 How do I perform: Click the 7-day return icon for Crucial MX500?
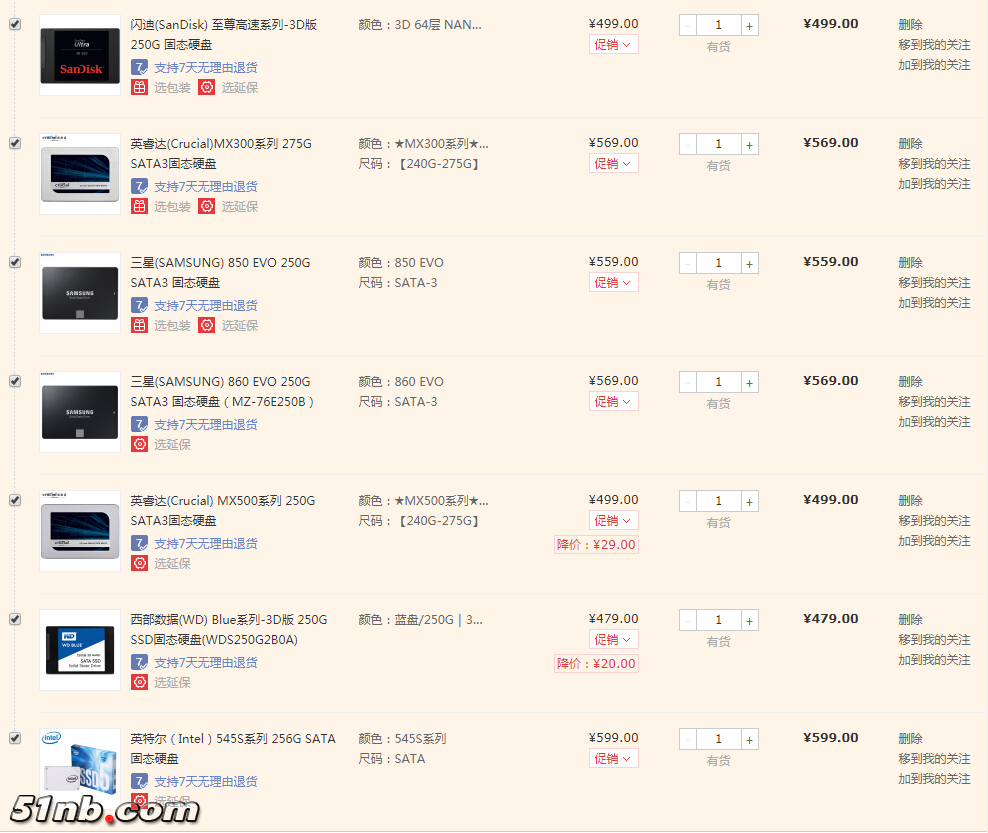[x=139, y=543]
